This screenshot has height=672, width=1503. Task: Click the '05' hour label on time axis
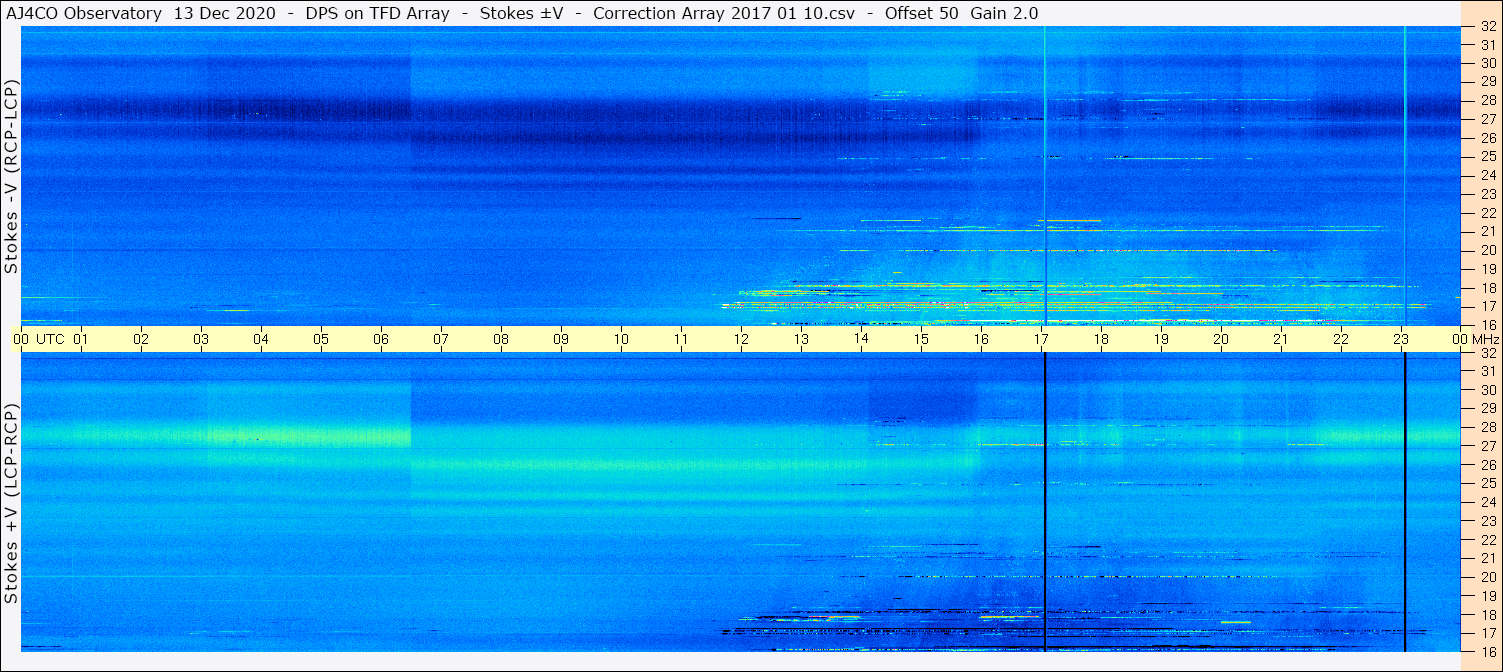(x=321, y=339)
